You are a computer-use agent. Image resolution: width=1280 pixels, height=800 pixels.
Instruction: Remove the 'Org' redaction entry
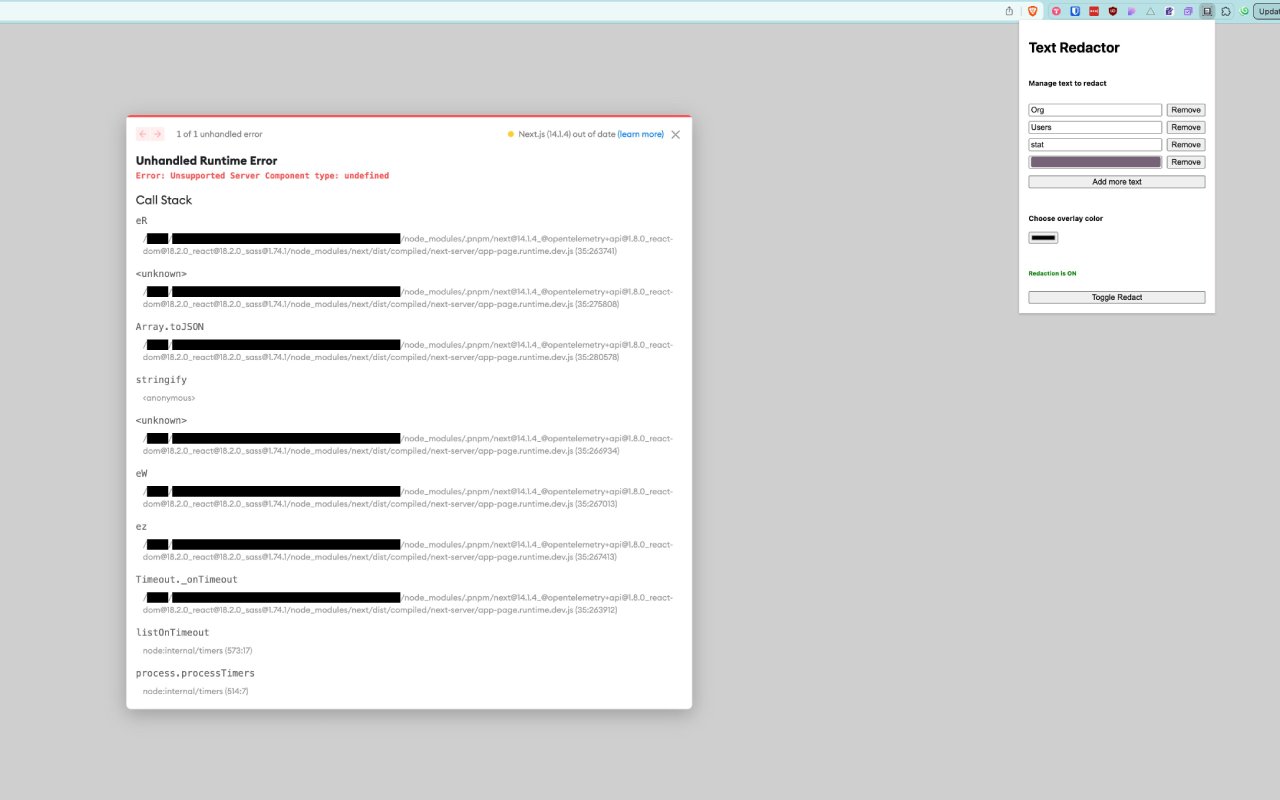coord(1186,110)
